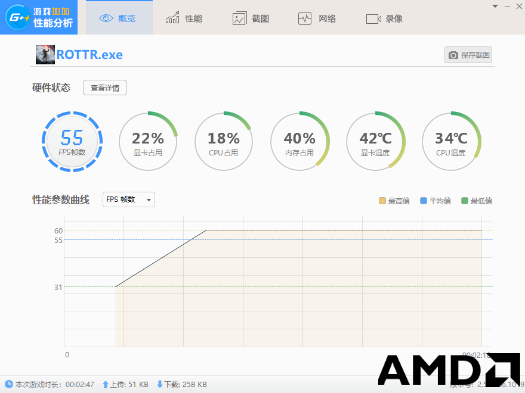This screenshot has height=393, width=525.
Task: Switch to the 网络 network tab
Action: pos(317,18)
